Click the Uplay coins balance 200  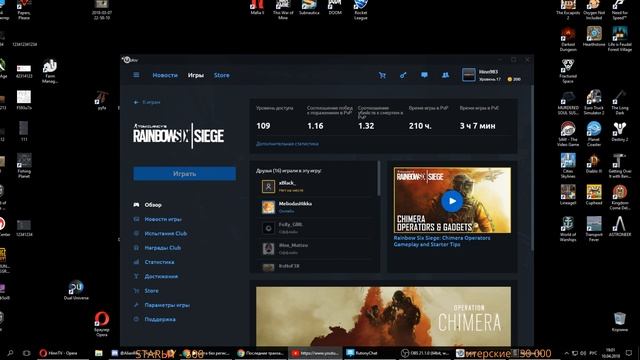click(x=514, y=79)
